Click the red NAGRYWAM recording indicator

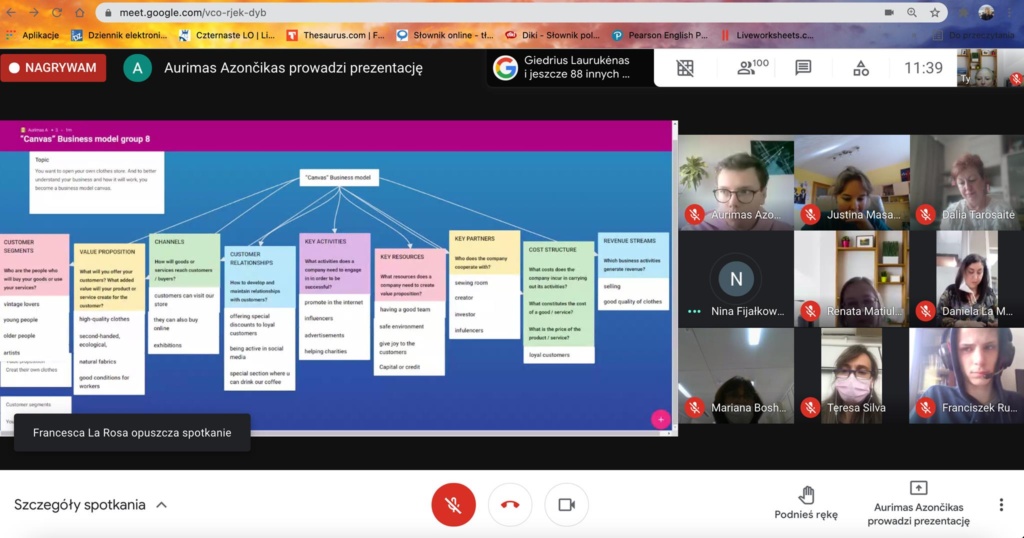coord(54,68)
